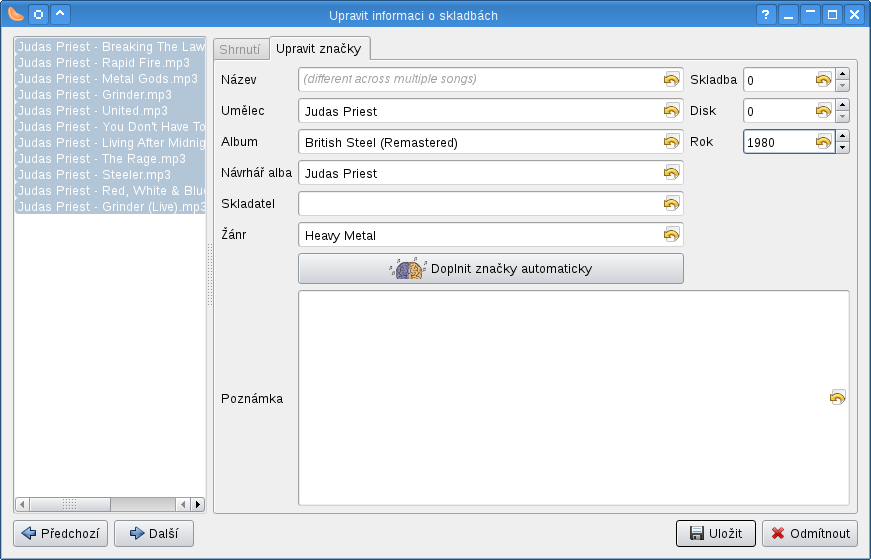
Task: Select Judas Priest - Metal Gods.mp3
Action: pyautogui.click(x=110, y=79)
